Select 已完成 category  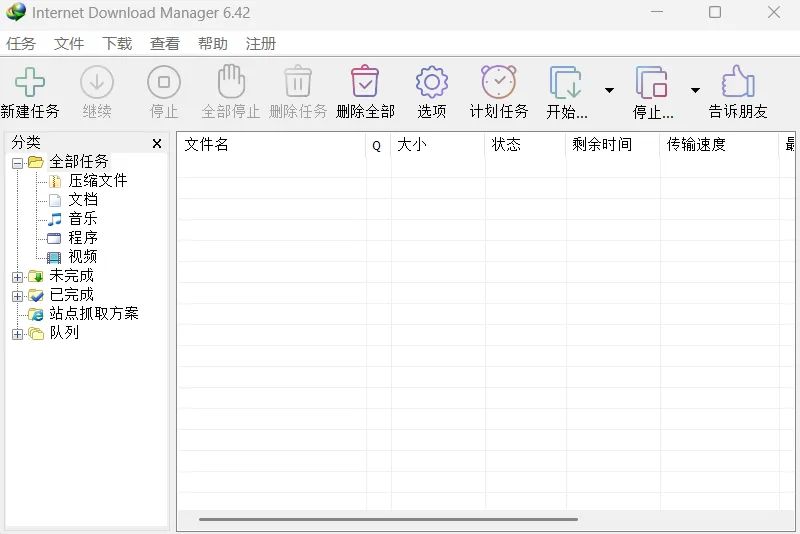[71, 294]
